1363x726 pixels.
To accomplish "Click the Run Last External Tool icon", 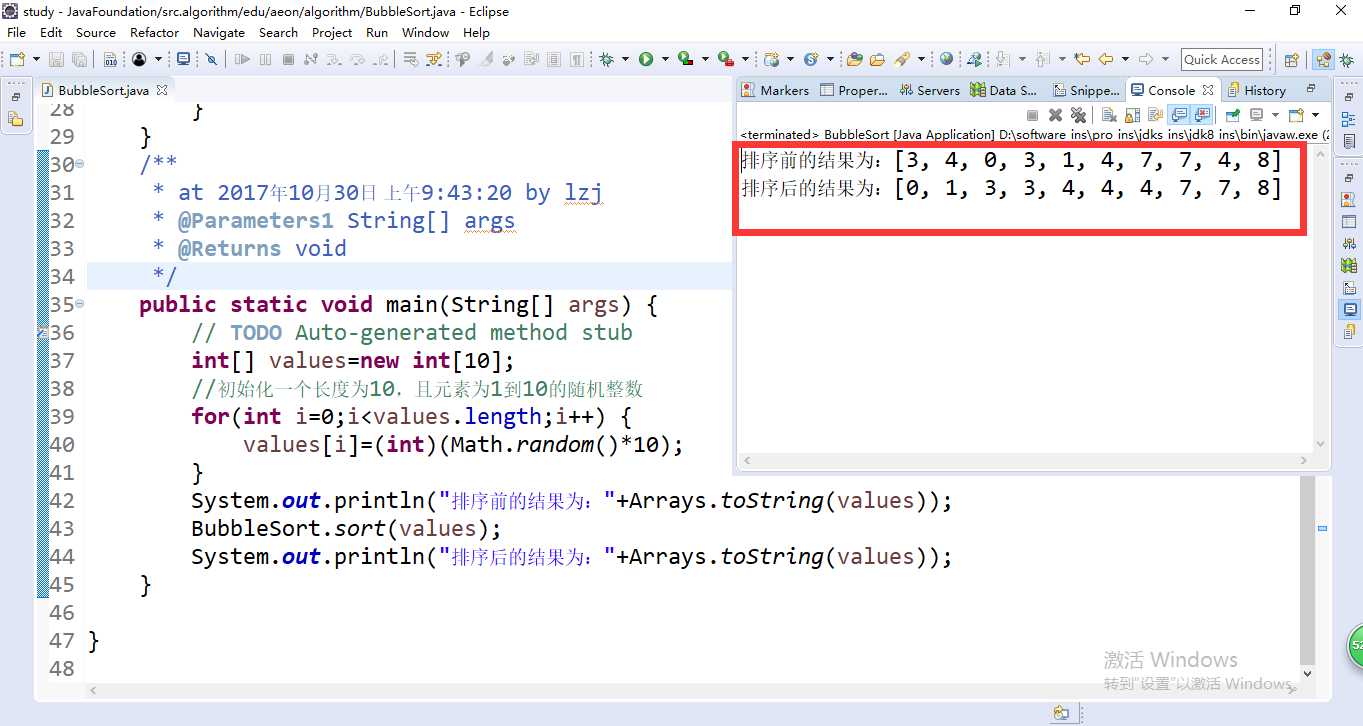I will (x=727, y=60).
